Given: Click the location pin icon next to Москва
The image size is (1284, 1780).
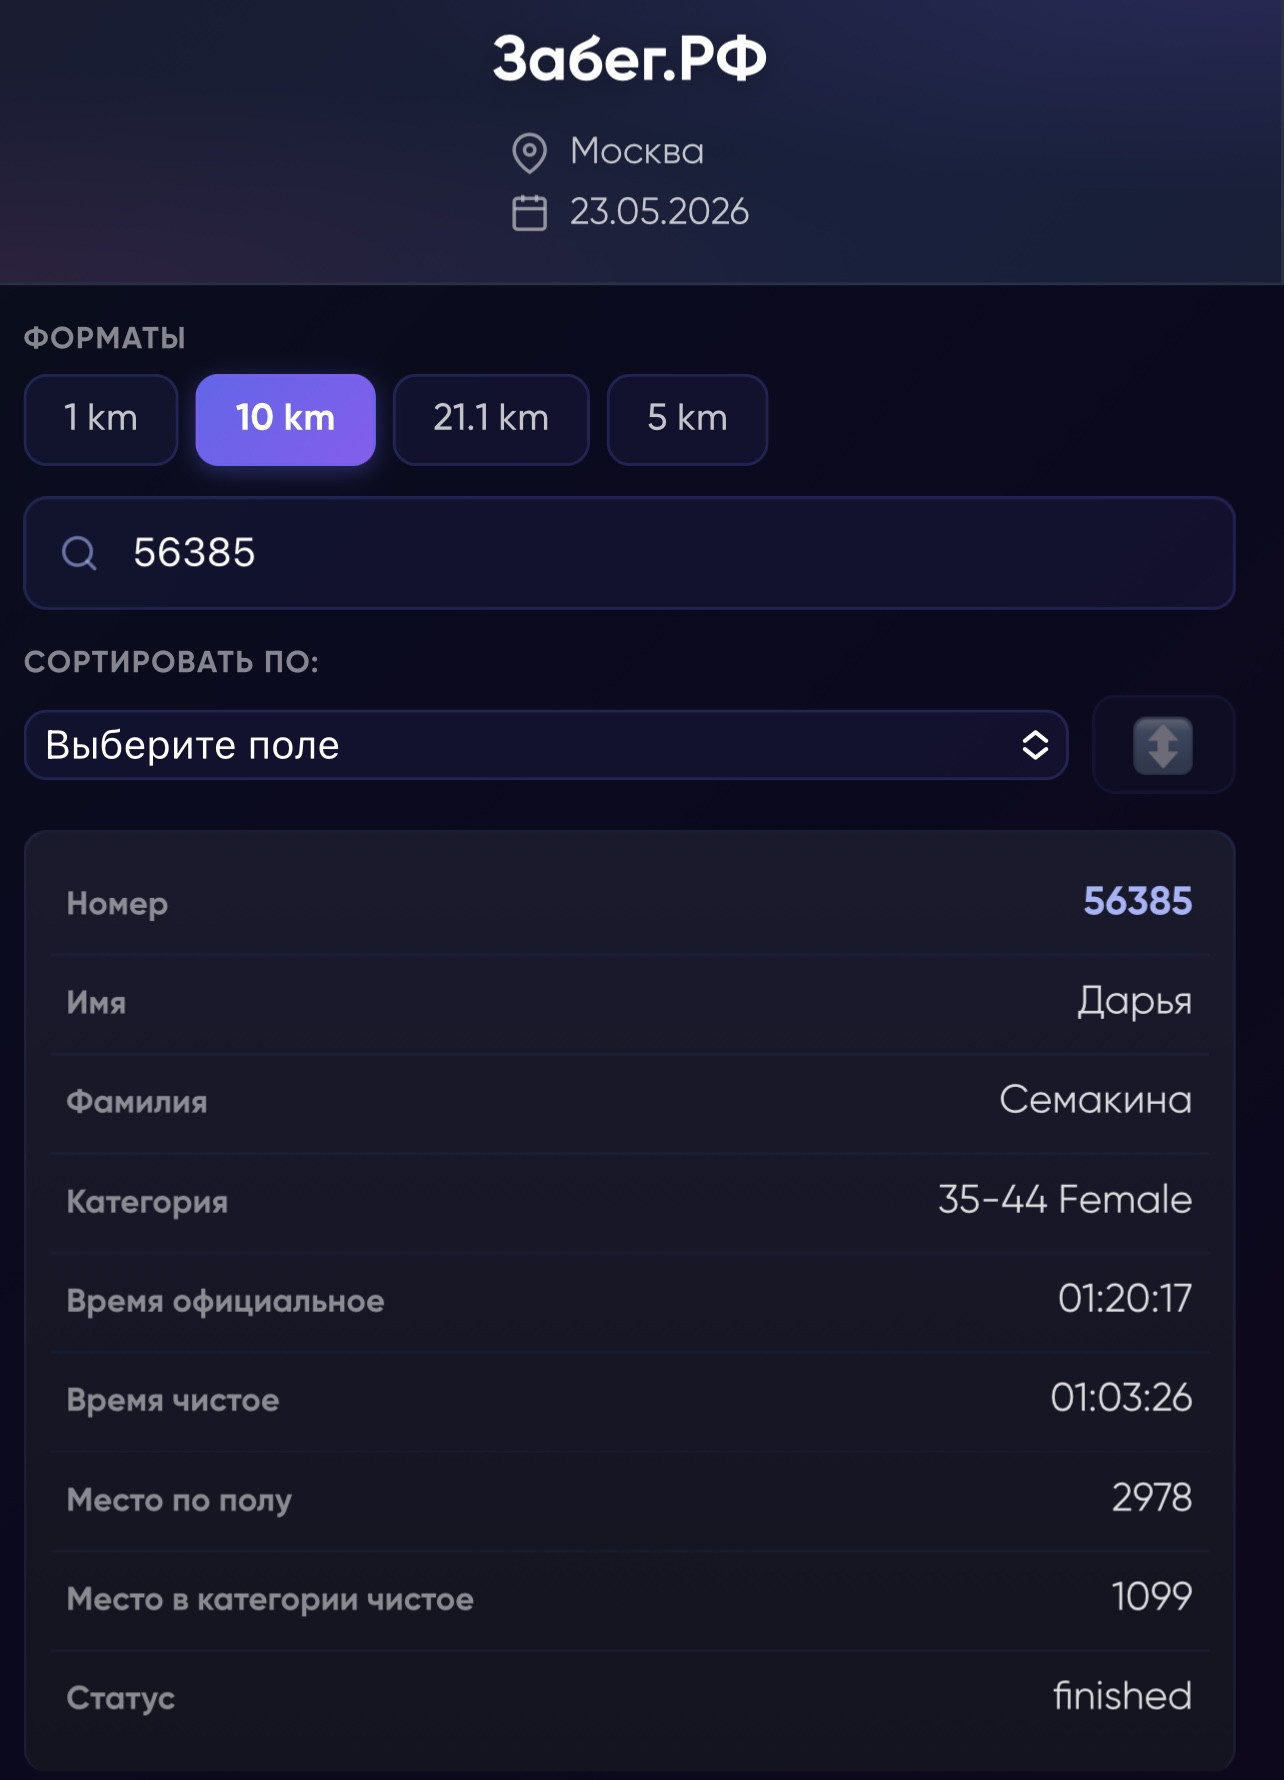Looking at the screenshot, I should [529, 153].
